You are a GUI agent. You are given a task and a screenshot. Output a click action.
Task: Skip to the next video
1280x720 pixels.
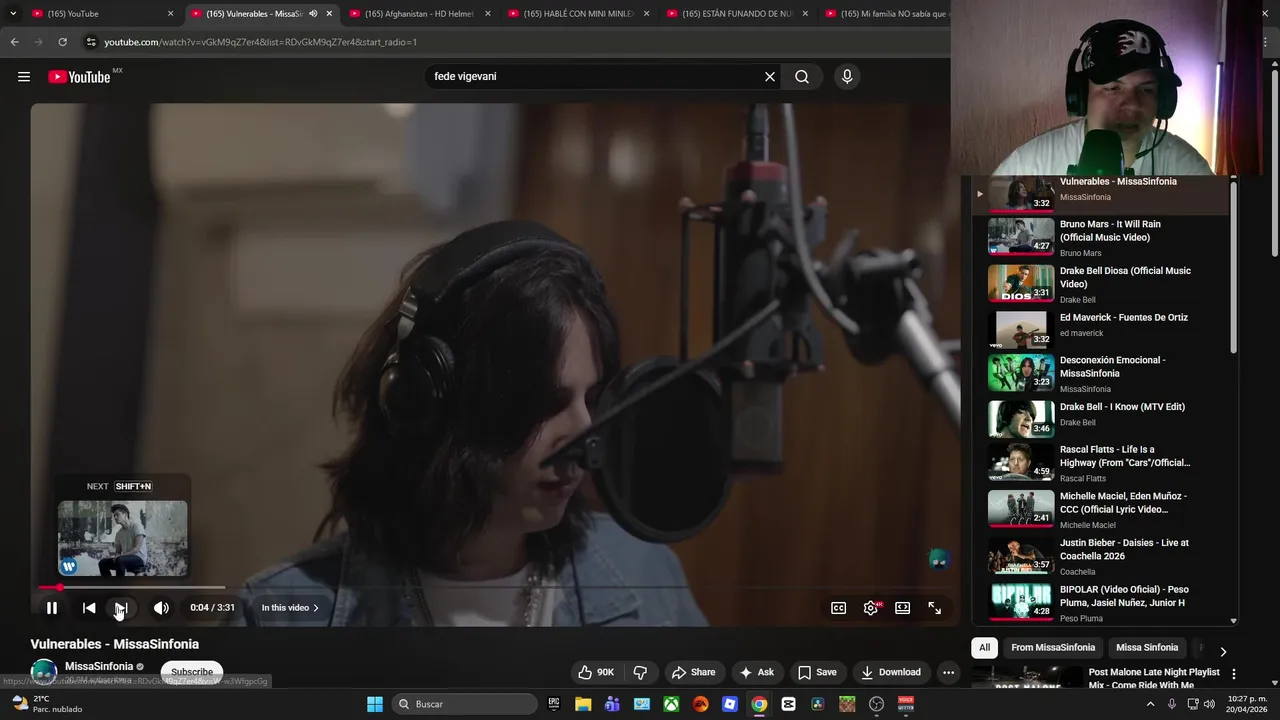[120, 608]
